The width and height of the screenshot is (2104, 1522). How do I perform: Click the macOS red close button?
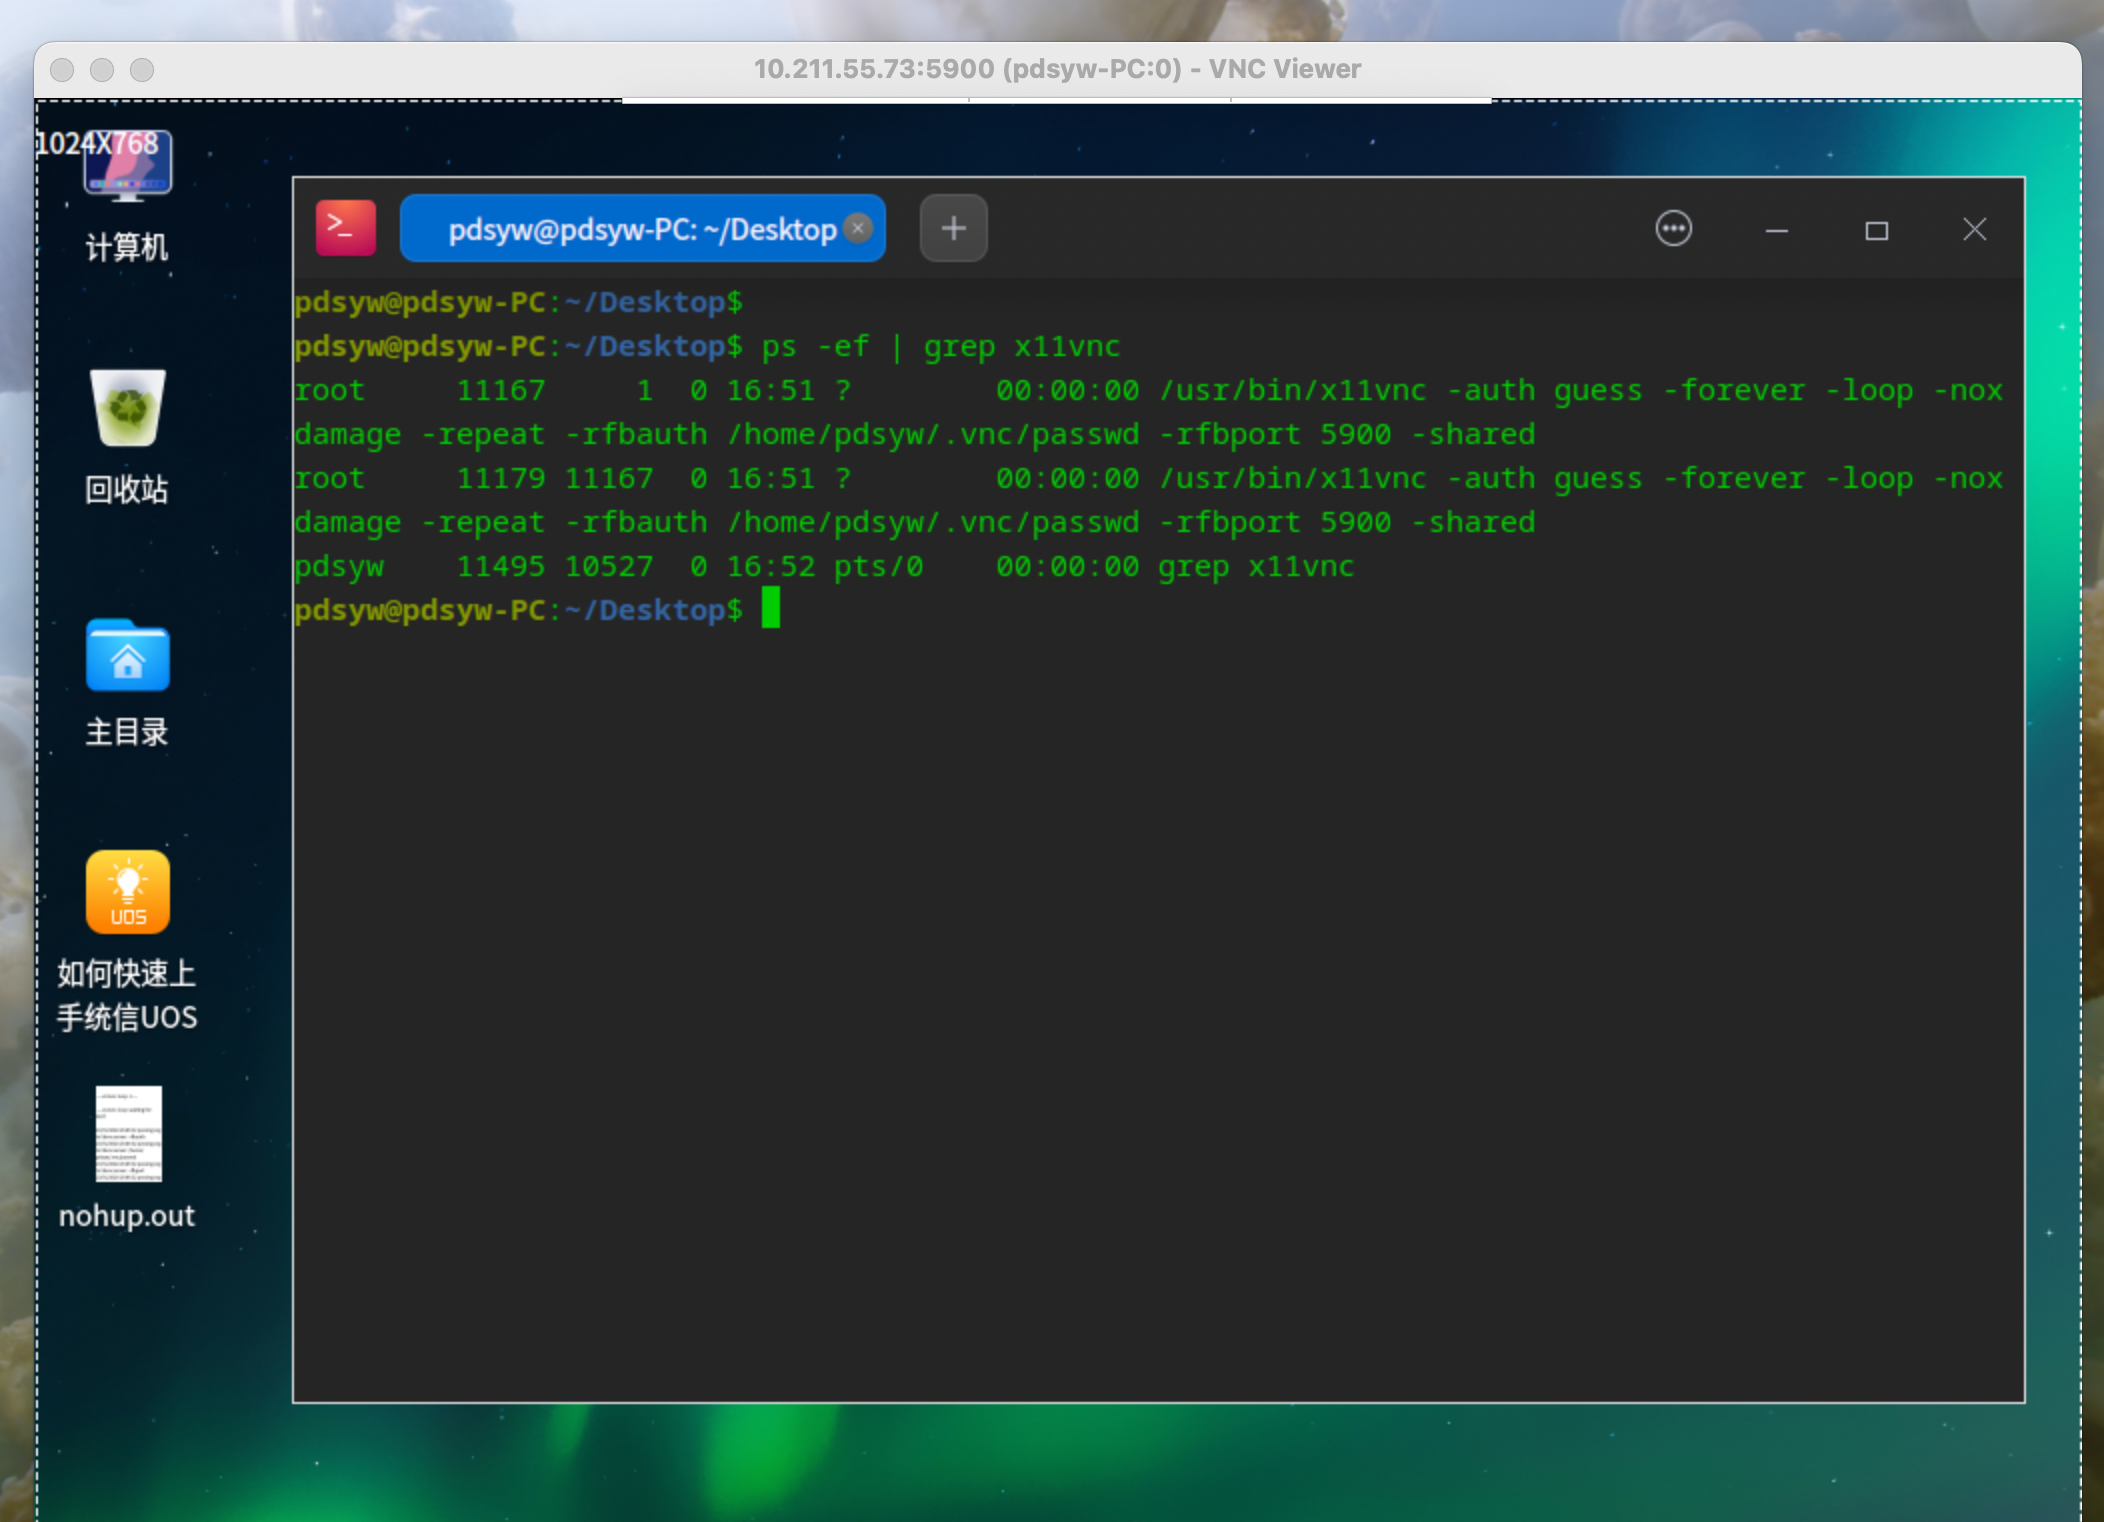(x=62, y=69)
